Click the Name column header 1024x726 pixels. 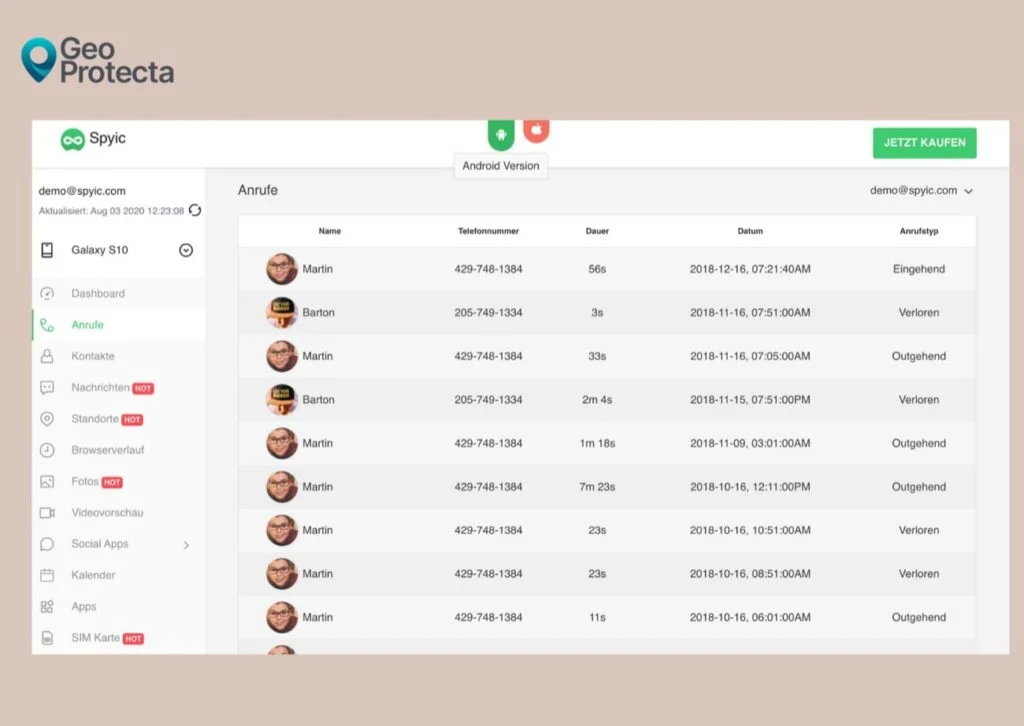(x=330, y=231)
